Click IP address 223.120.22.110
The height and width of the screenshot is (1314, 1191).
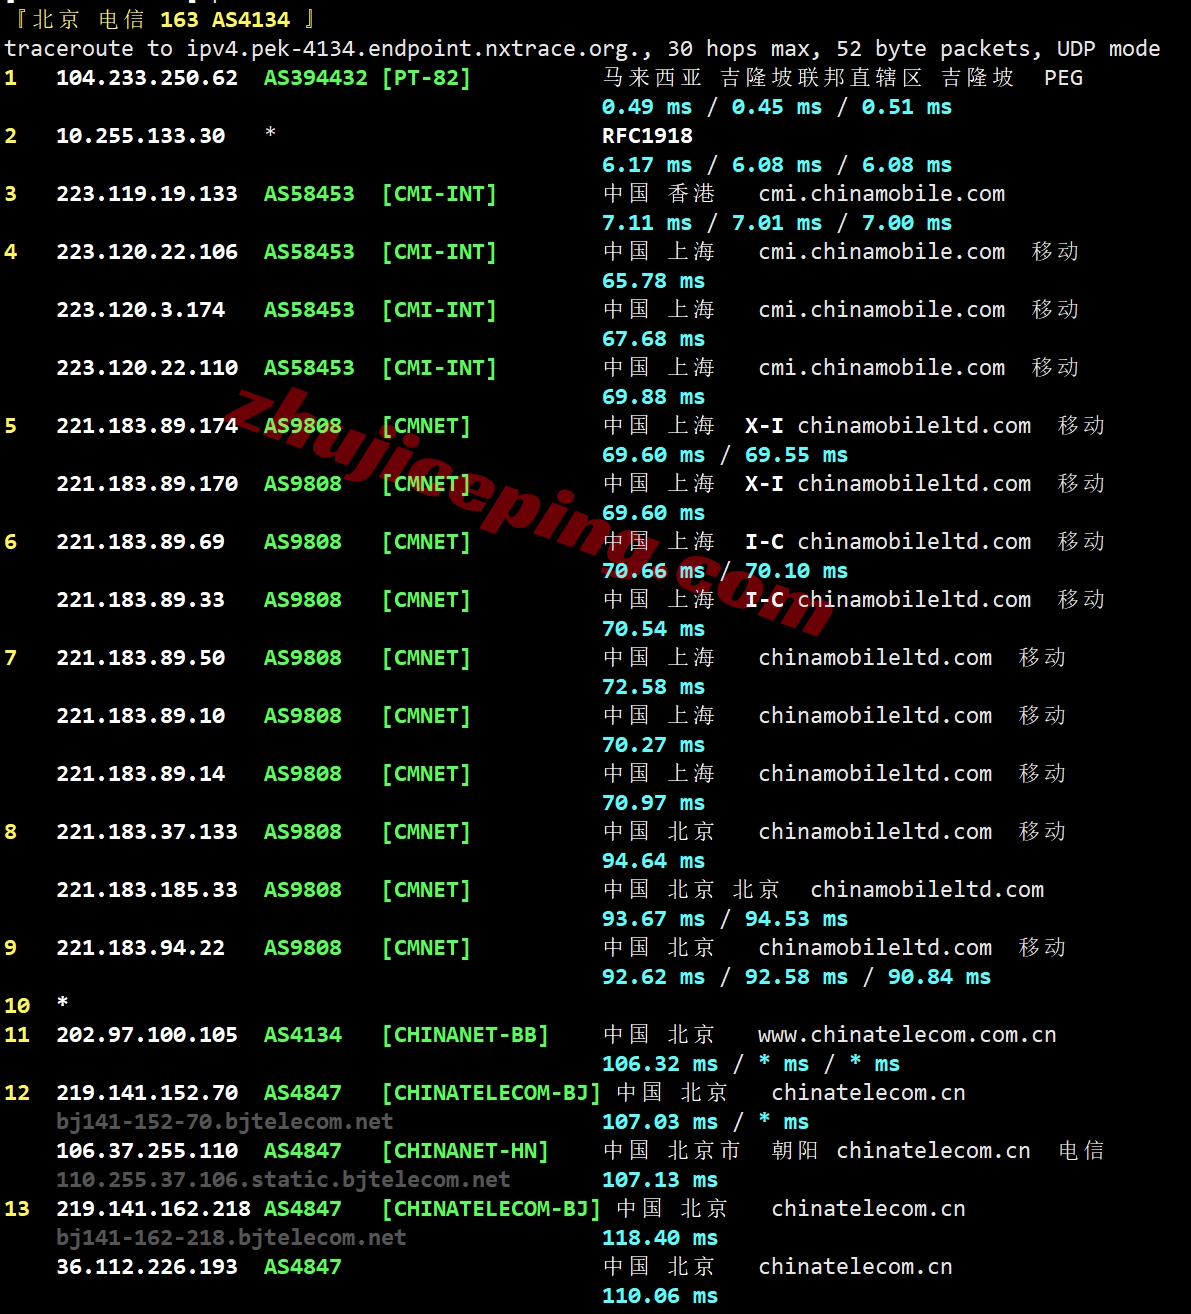point(147,368)
